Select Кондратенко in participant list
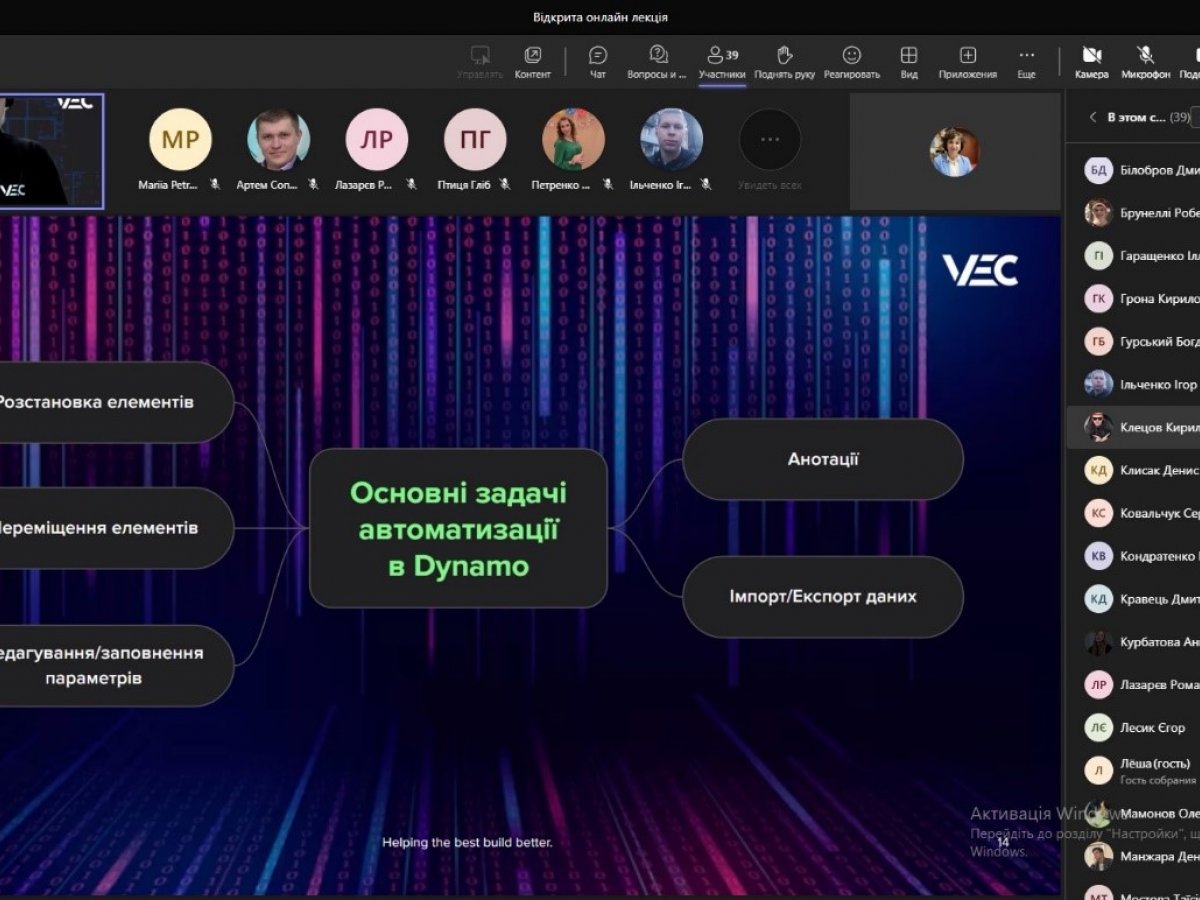 [1133, 556]
